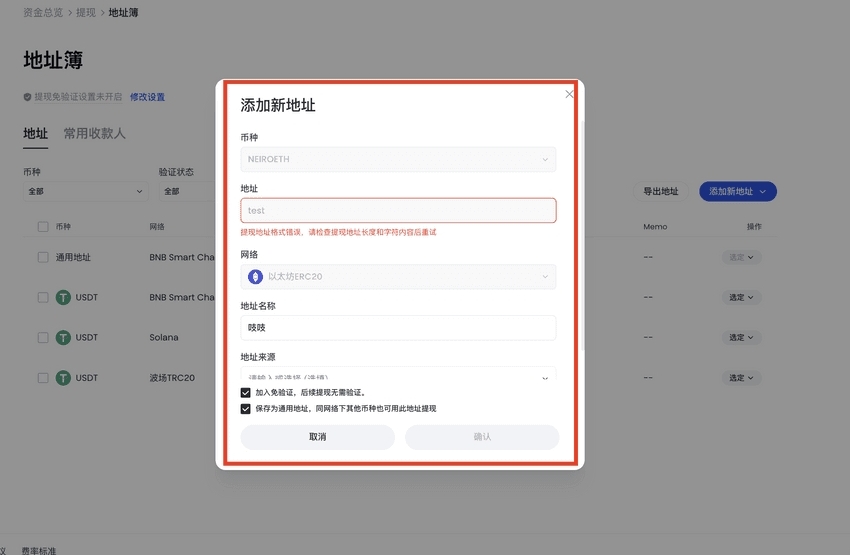The height and width of the screenshot is (555, 850).
Task: Toggle 保存为通用地址 checkbox
Action: coord(246,409)
